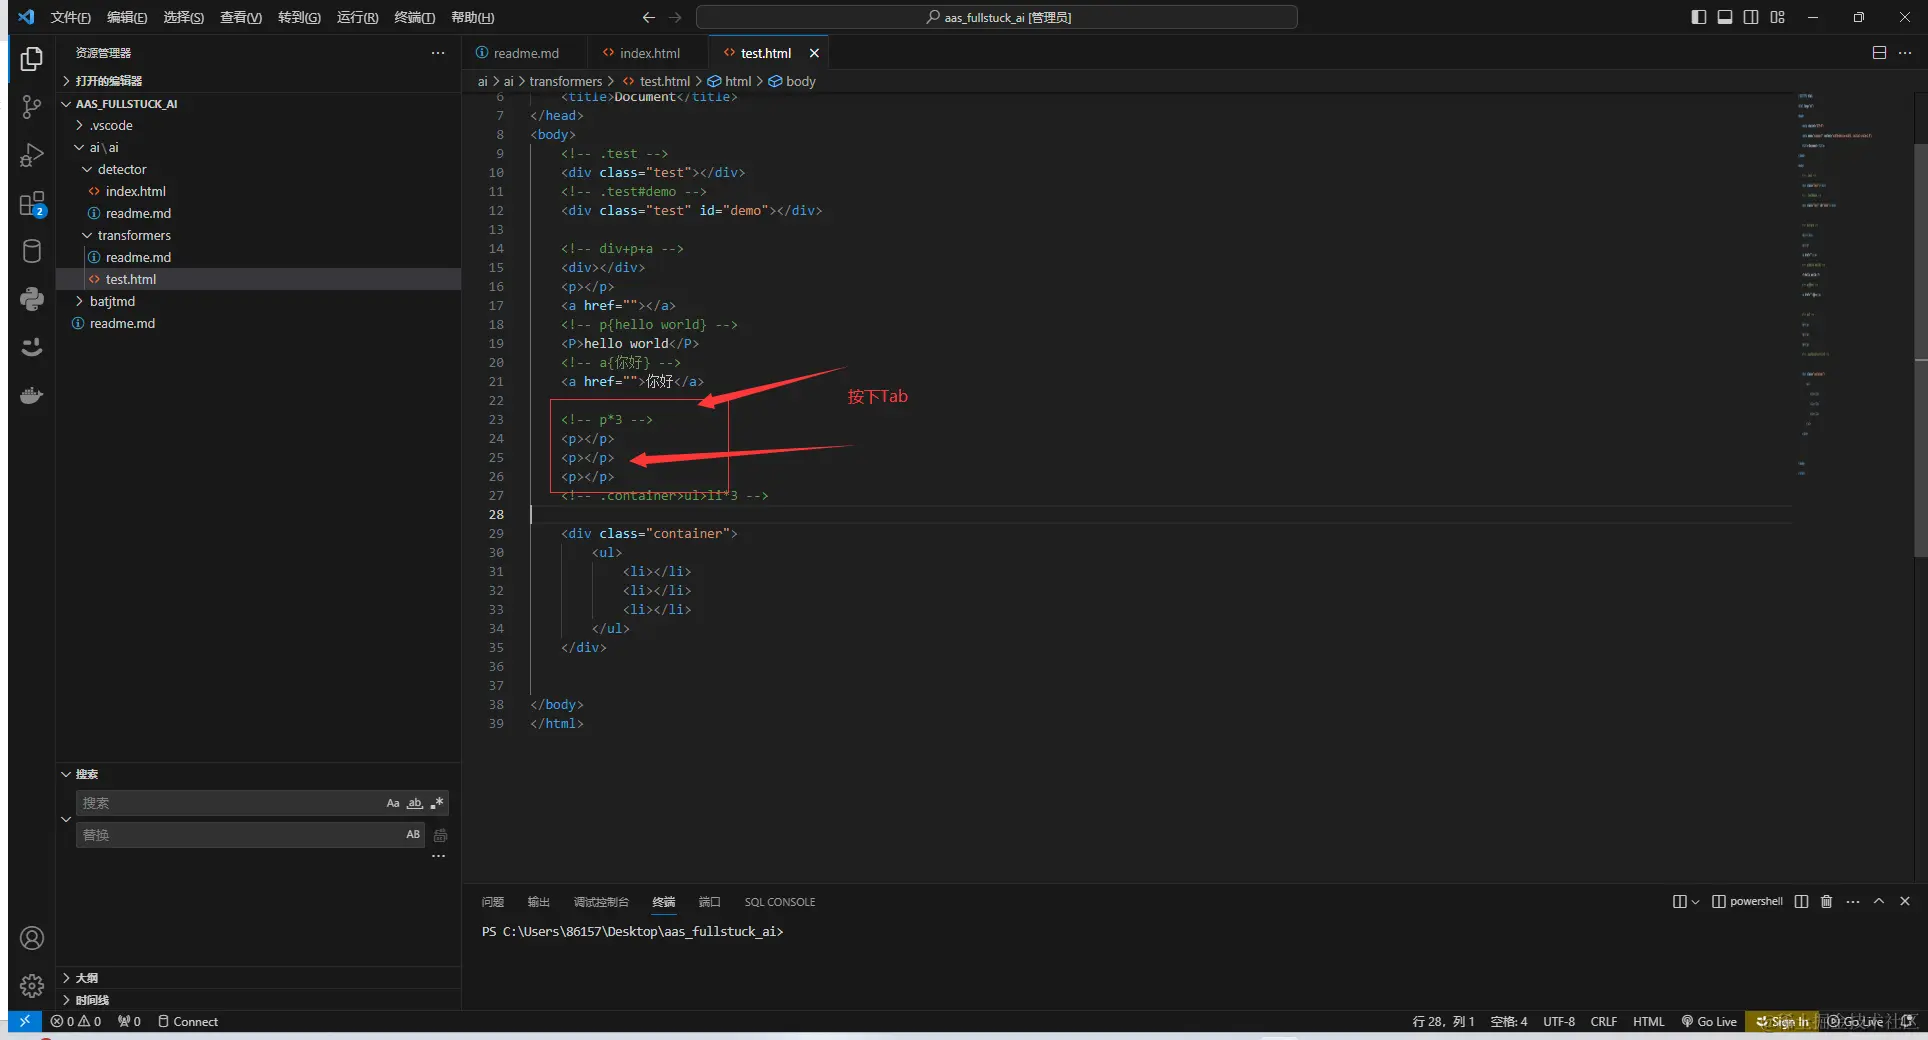Split the terminal panel
The image size is (1928, 1040).
[x=1801, y=901]
